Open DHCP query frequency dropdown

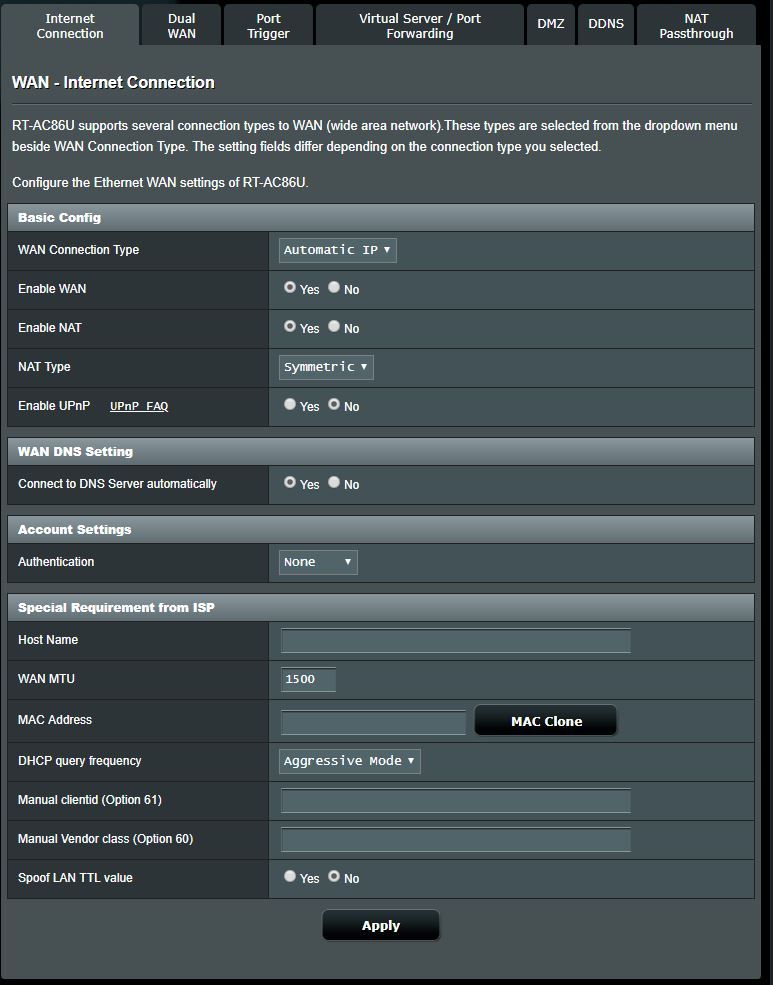pyautogui.click(x=349, y=761)
